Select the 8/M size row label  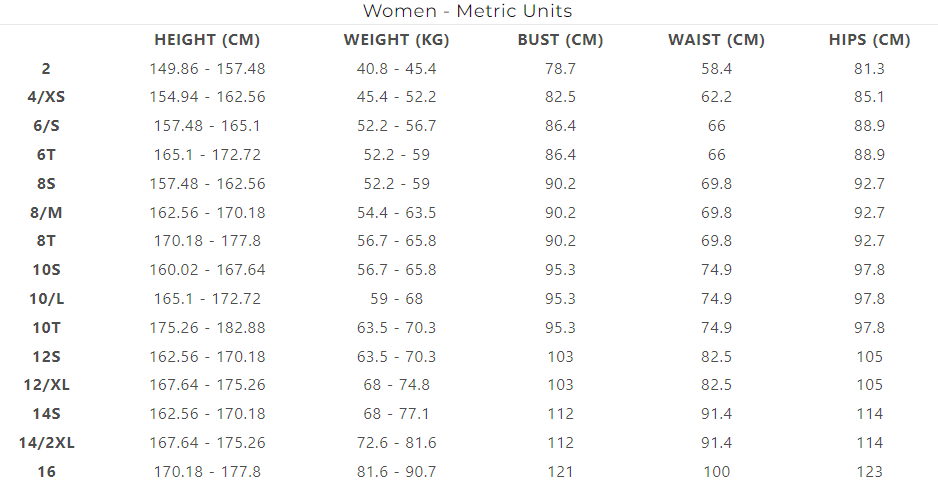[x=46, y=212]
